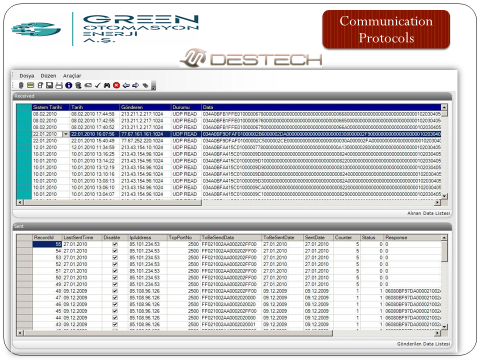Click the Sent list vertical scrollbar thumb

coord(444,252)
